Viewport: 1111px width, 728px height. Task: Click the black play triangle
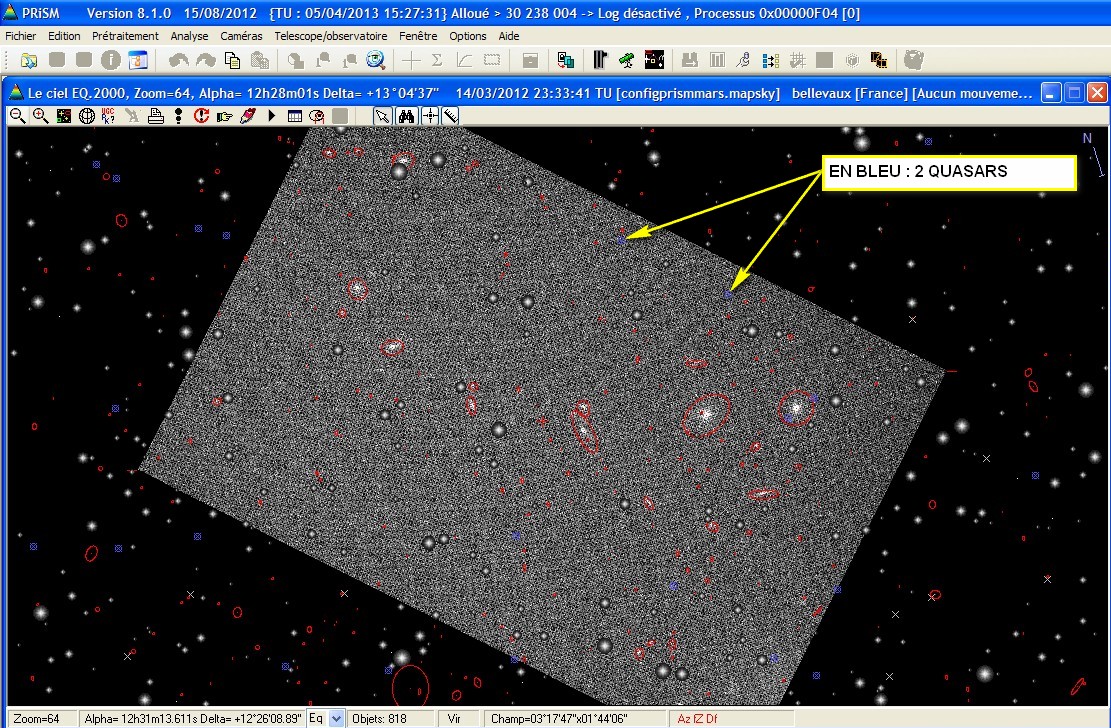pos(271,116)
